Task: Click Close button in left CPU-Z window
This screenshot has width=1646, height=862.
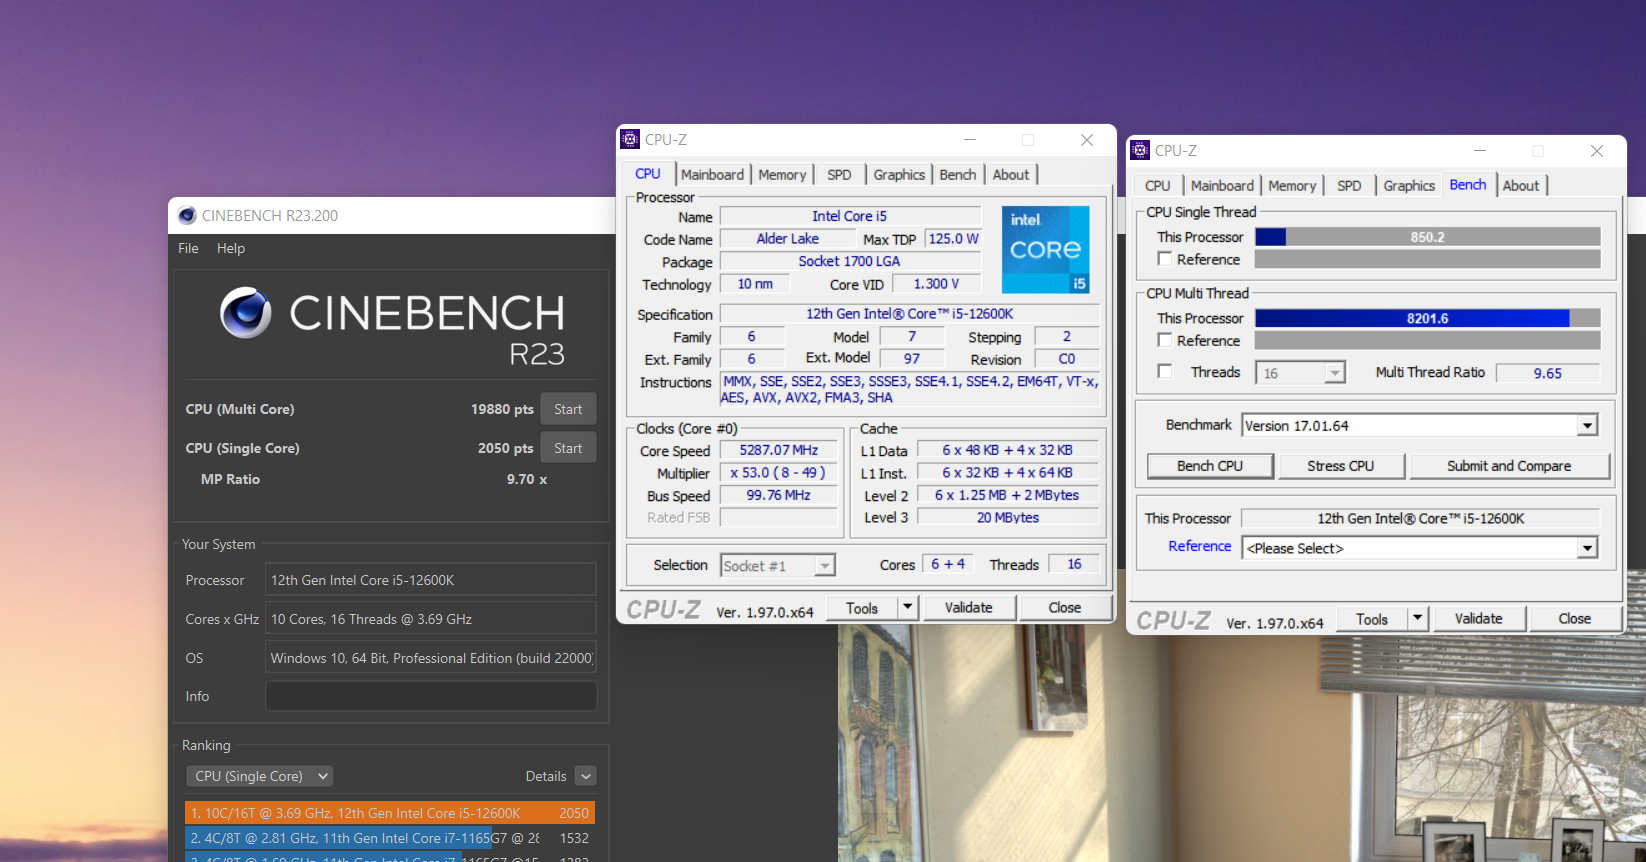Action: pos(1065,607)
